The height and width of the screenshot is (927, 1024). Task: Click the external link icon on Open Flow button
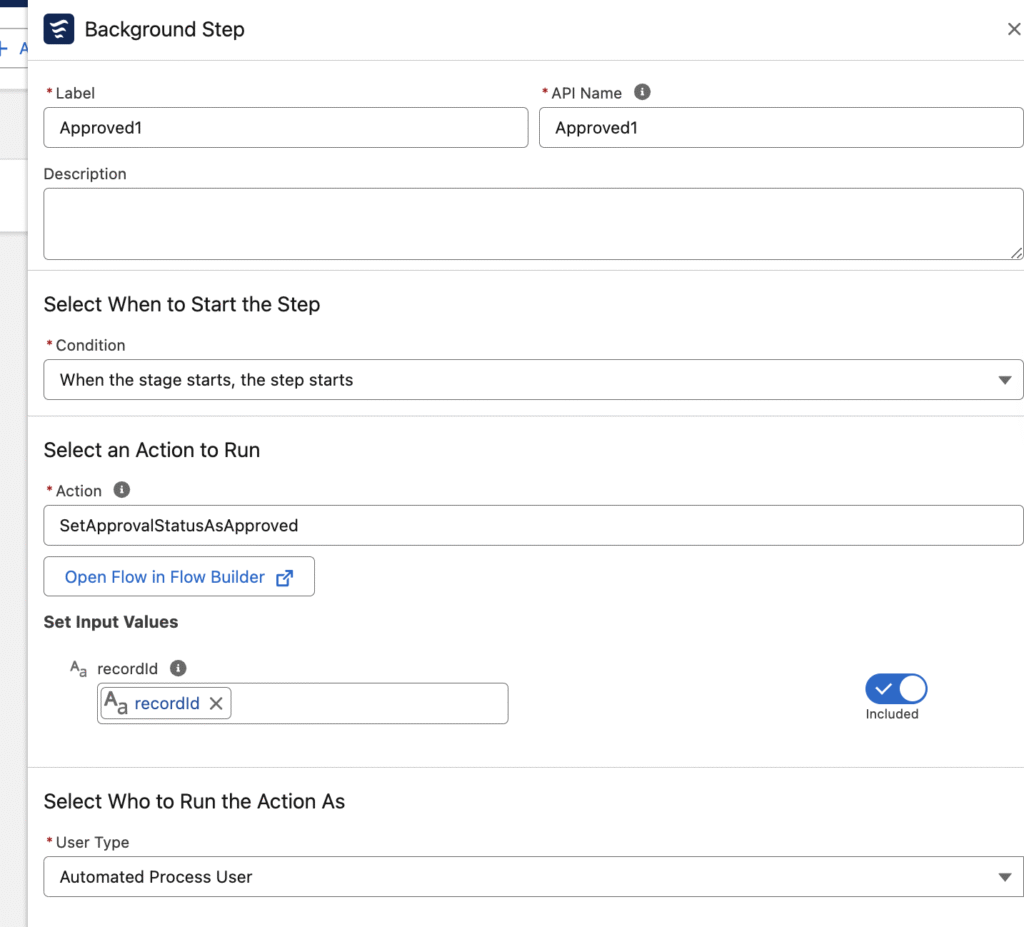(x=285, y=577)
